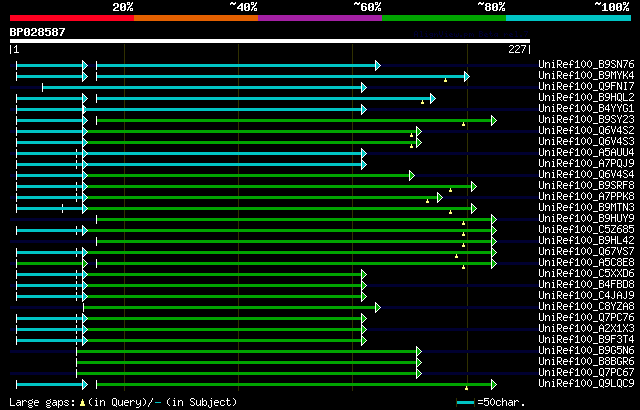Viewport: 640px width, 410px height.
Task: Click the cyan alignment bar of Q9FNI7
Action: [202, 87]
